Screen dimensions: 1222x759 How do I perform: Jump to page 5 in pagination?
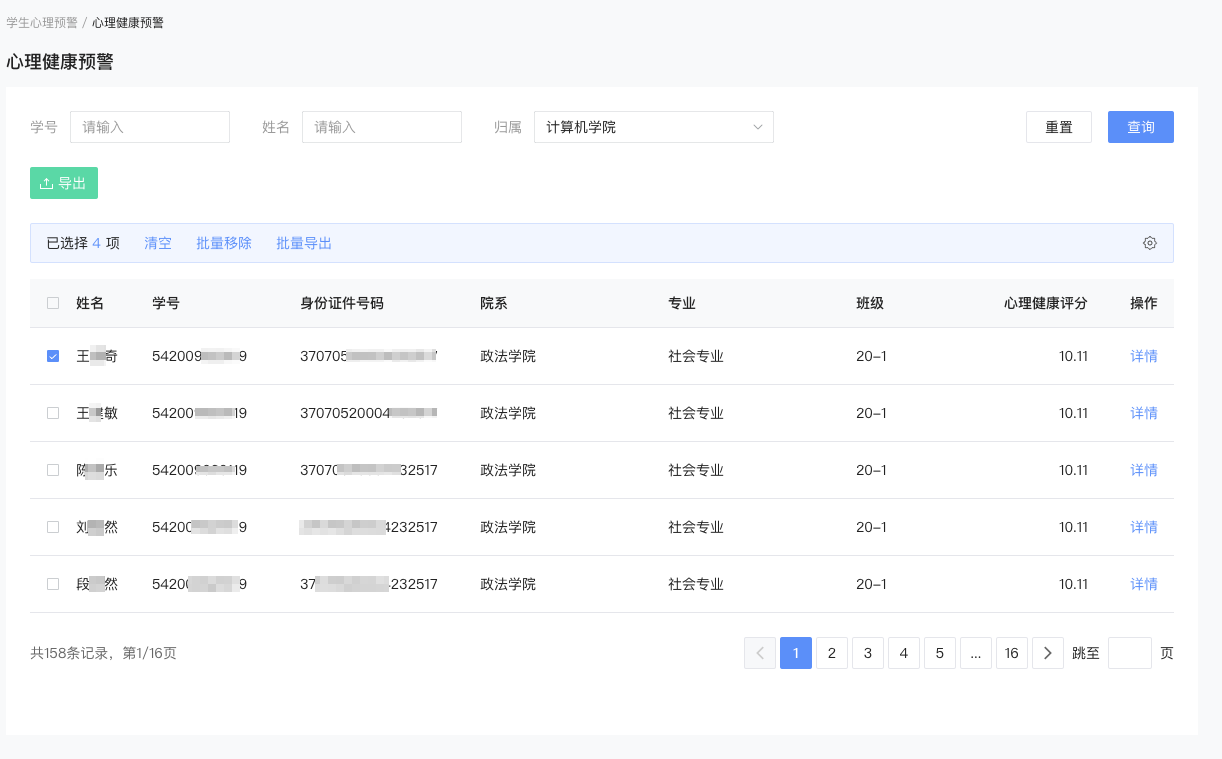coord(939,652)
